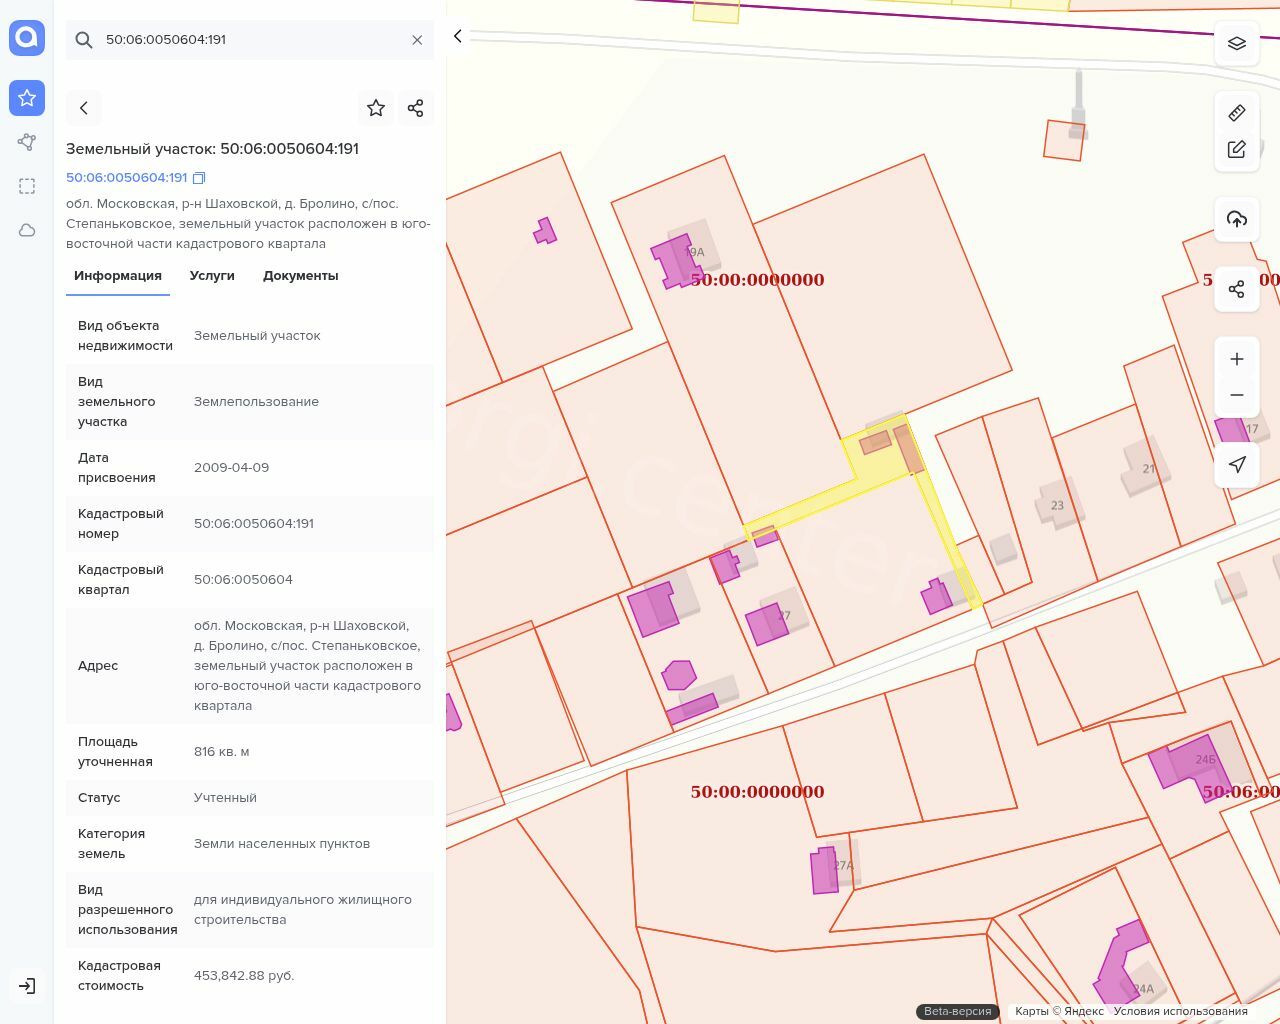Open the map layers panel

pyautogui.click(x=1236, y=44)
